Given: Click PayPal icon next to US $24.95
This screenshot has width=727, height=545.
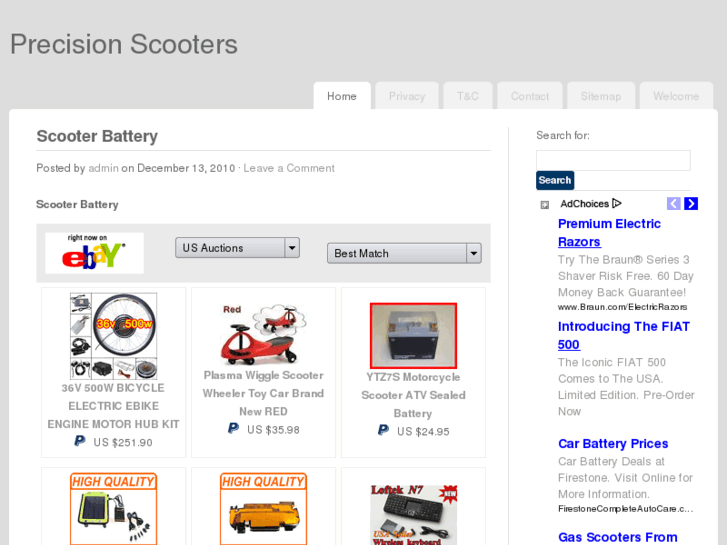Looking at the screenshot, I should (383, 430).
